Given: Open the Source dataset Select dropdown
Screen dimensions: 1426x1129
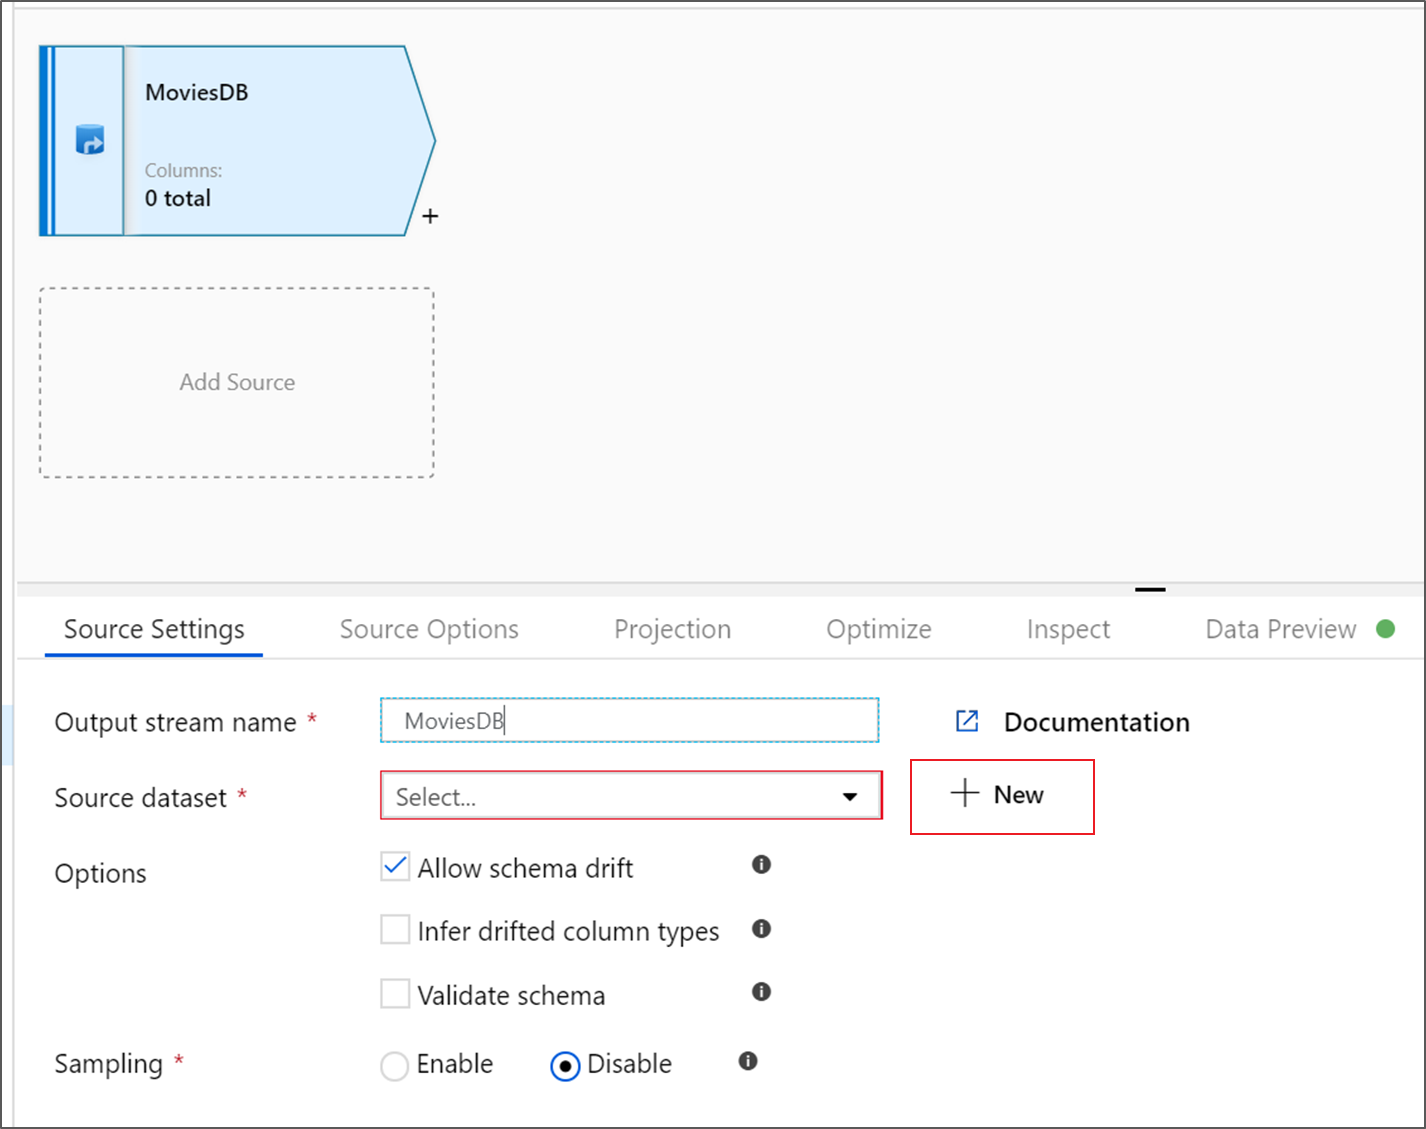Looking at the screenshot, I should click(631, 796).
